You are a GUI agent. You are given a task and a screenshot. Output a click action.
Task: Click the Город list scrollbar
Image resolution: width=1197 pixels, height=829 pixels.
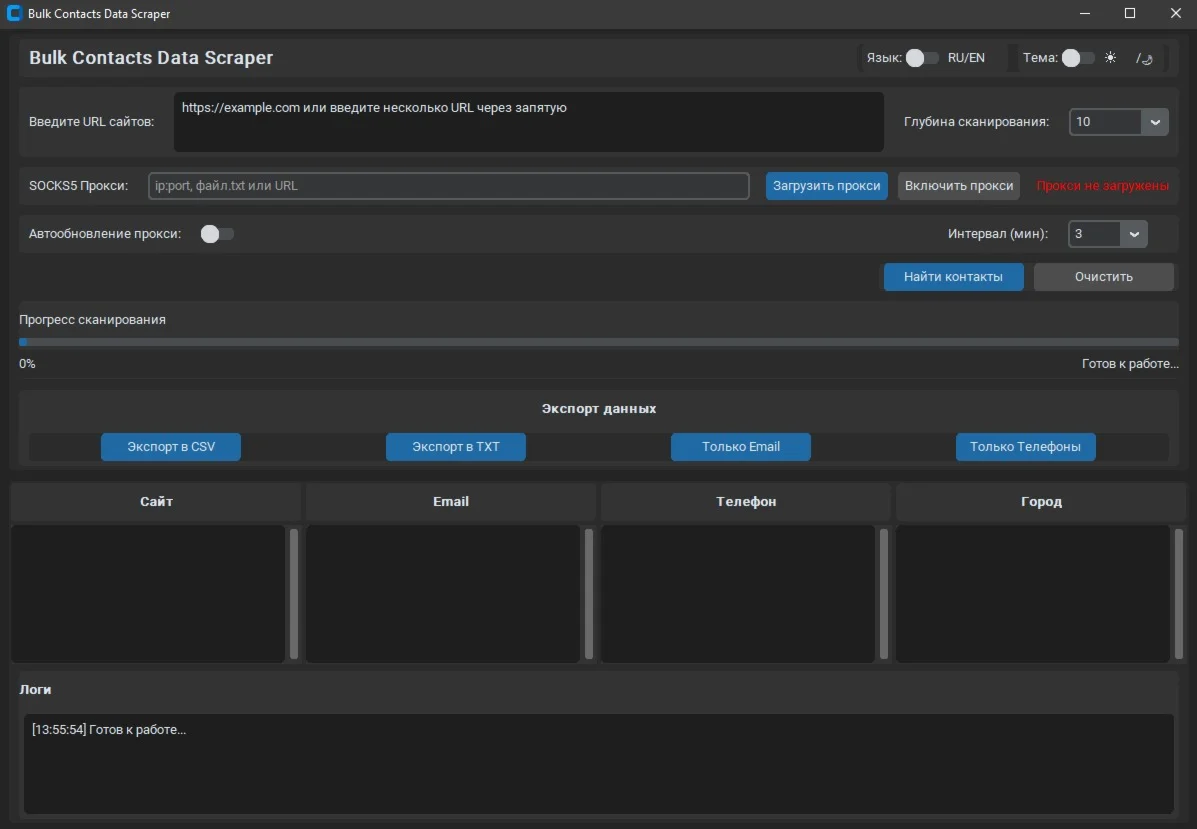click(1178, 594)
